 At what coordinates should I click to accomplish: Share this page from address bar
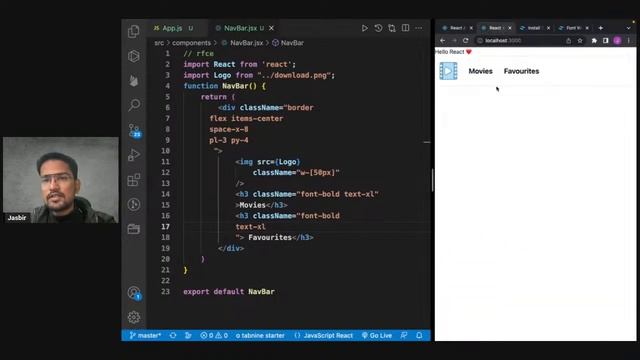tap(569, 40)
